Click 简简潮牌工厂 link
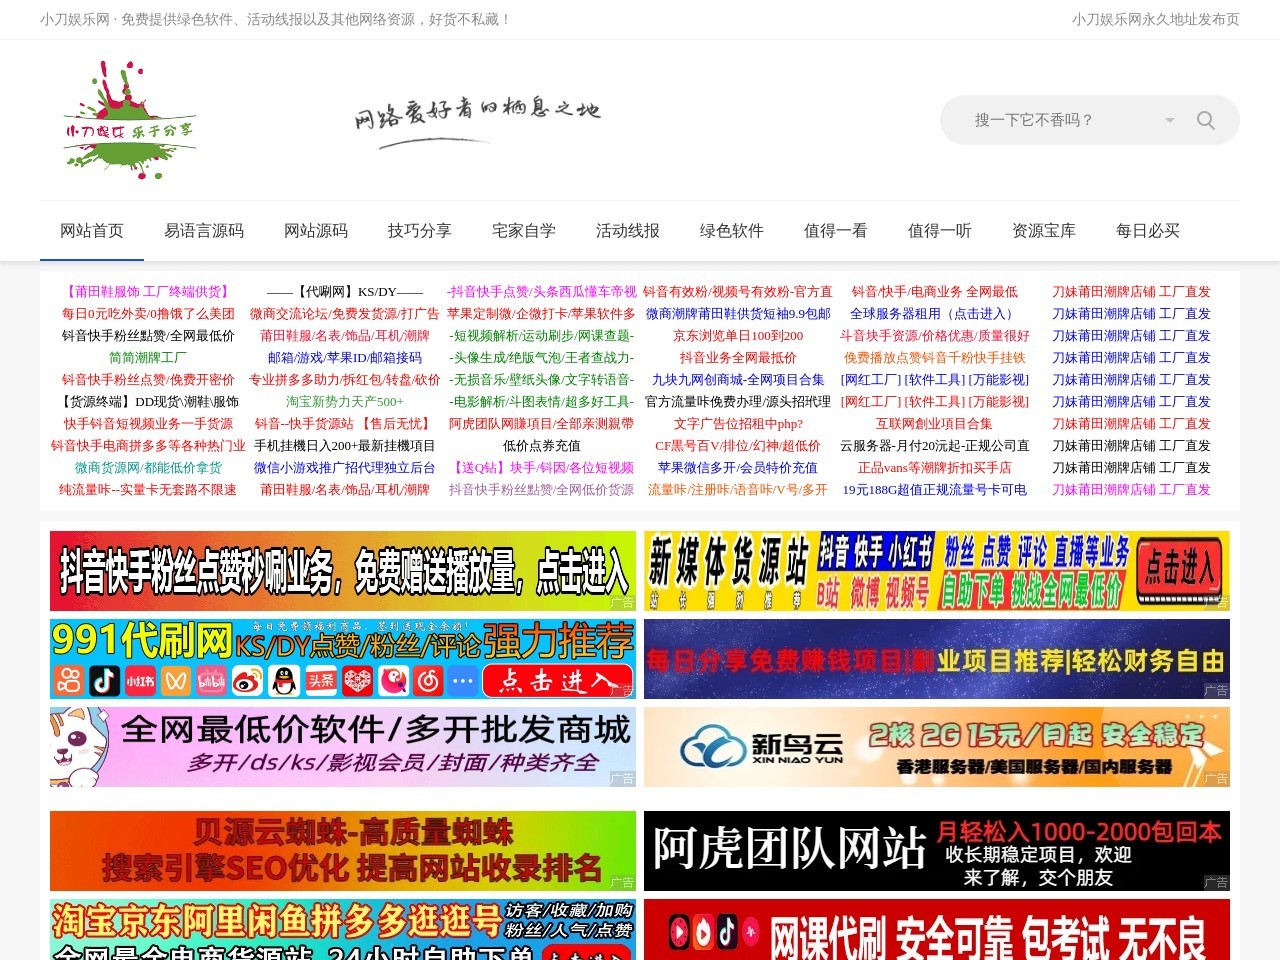 point(148,358)
